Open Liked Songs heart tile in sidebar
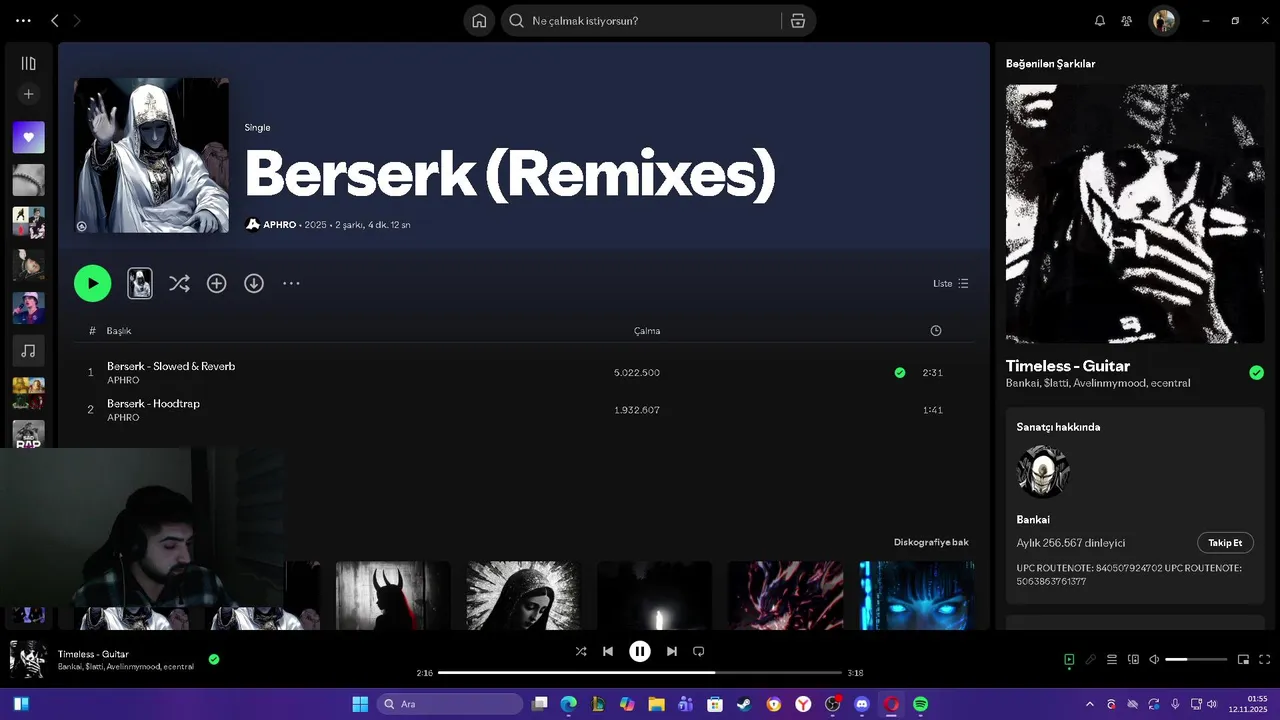This screenshot has height=720, width=1280. (28, 137)
